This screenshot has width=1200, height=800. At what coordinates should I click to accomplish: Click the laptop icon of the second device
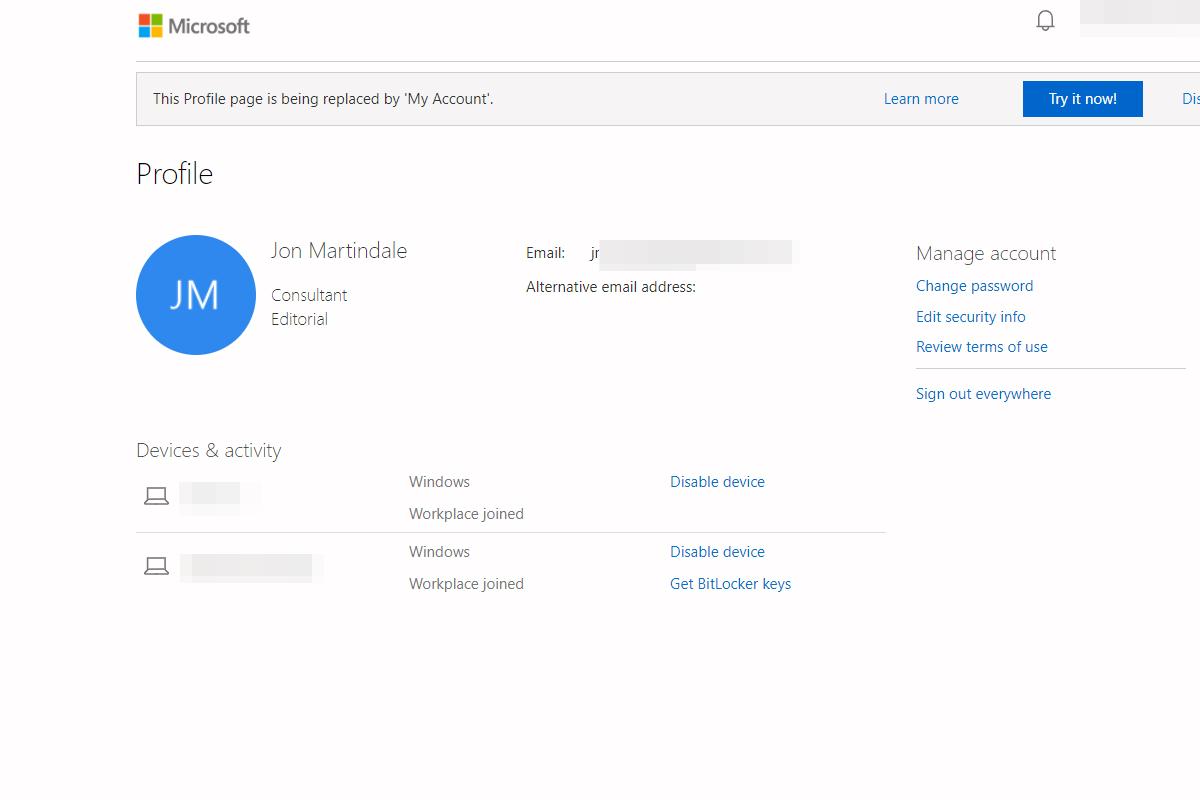coord(156,567)
